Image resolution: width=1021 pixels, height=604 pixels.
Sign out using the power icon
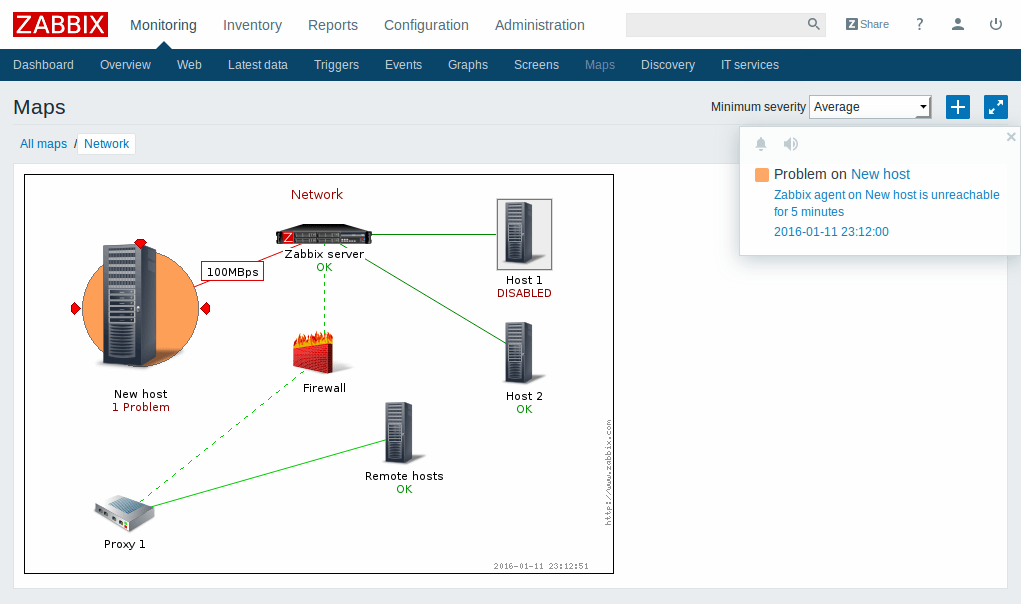pos(995,24)
